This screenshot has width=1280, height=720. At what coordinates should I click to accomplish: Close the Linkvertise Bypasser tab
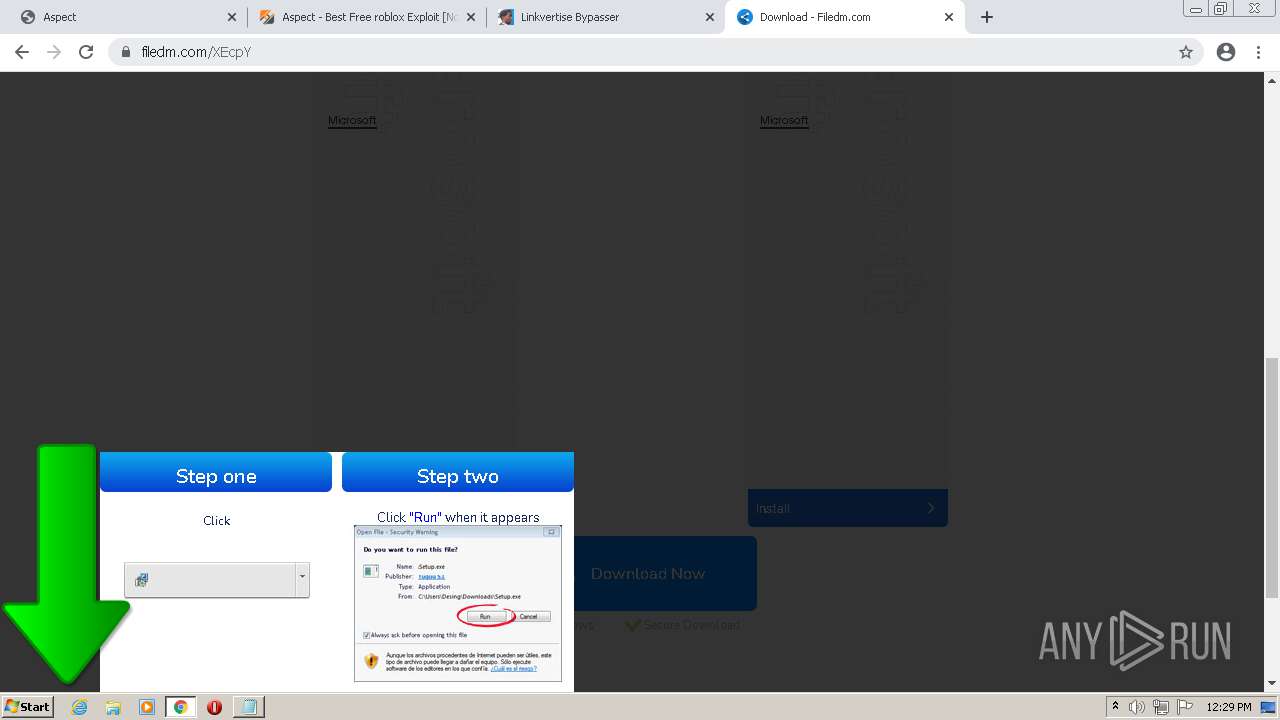click(710, 17)
